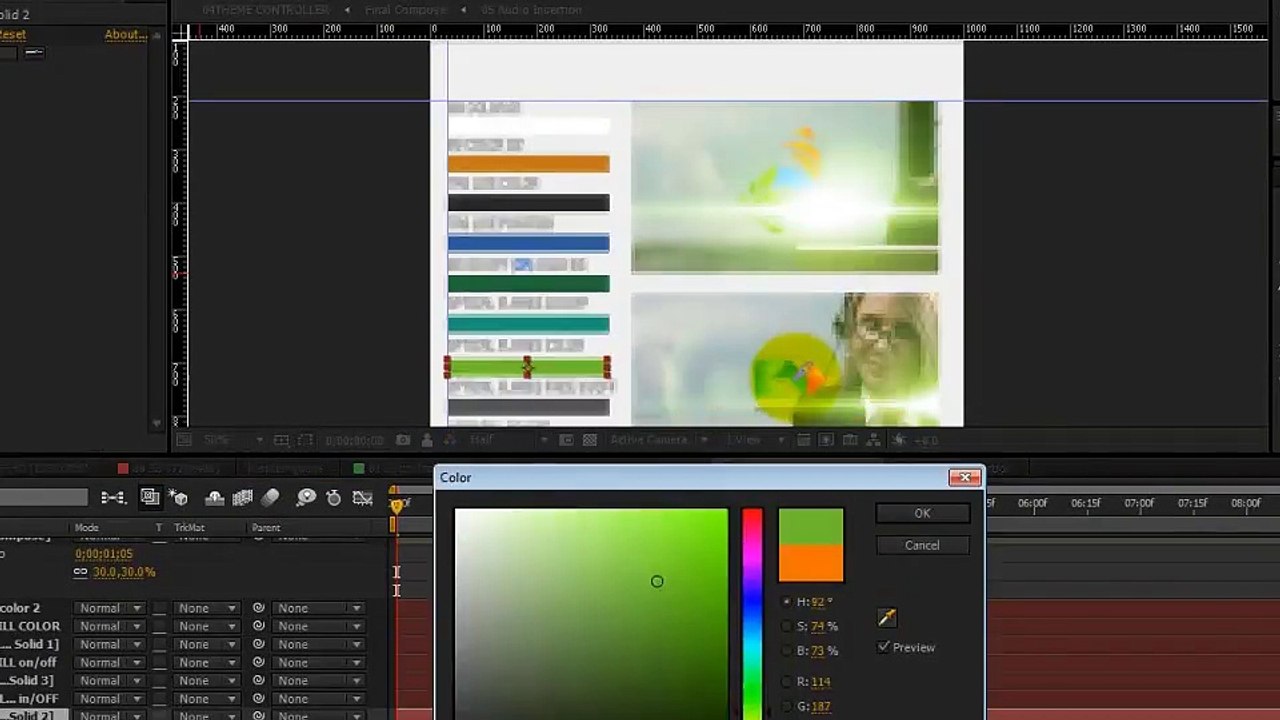Confirm the color with OK
The image size is (1280, 720).
point(922,513)
